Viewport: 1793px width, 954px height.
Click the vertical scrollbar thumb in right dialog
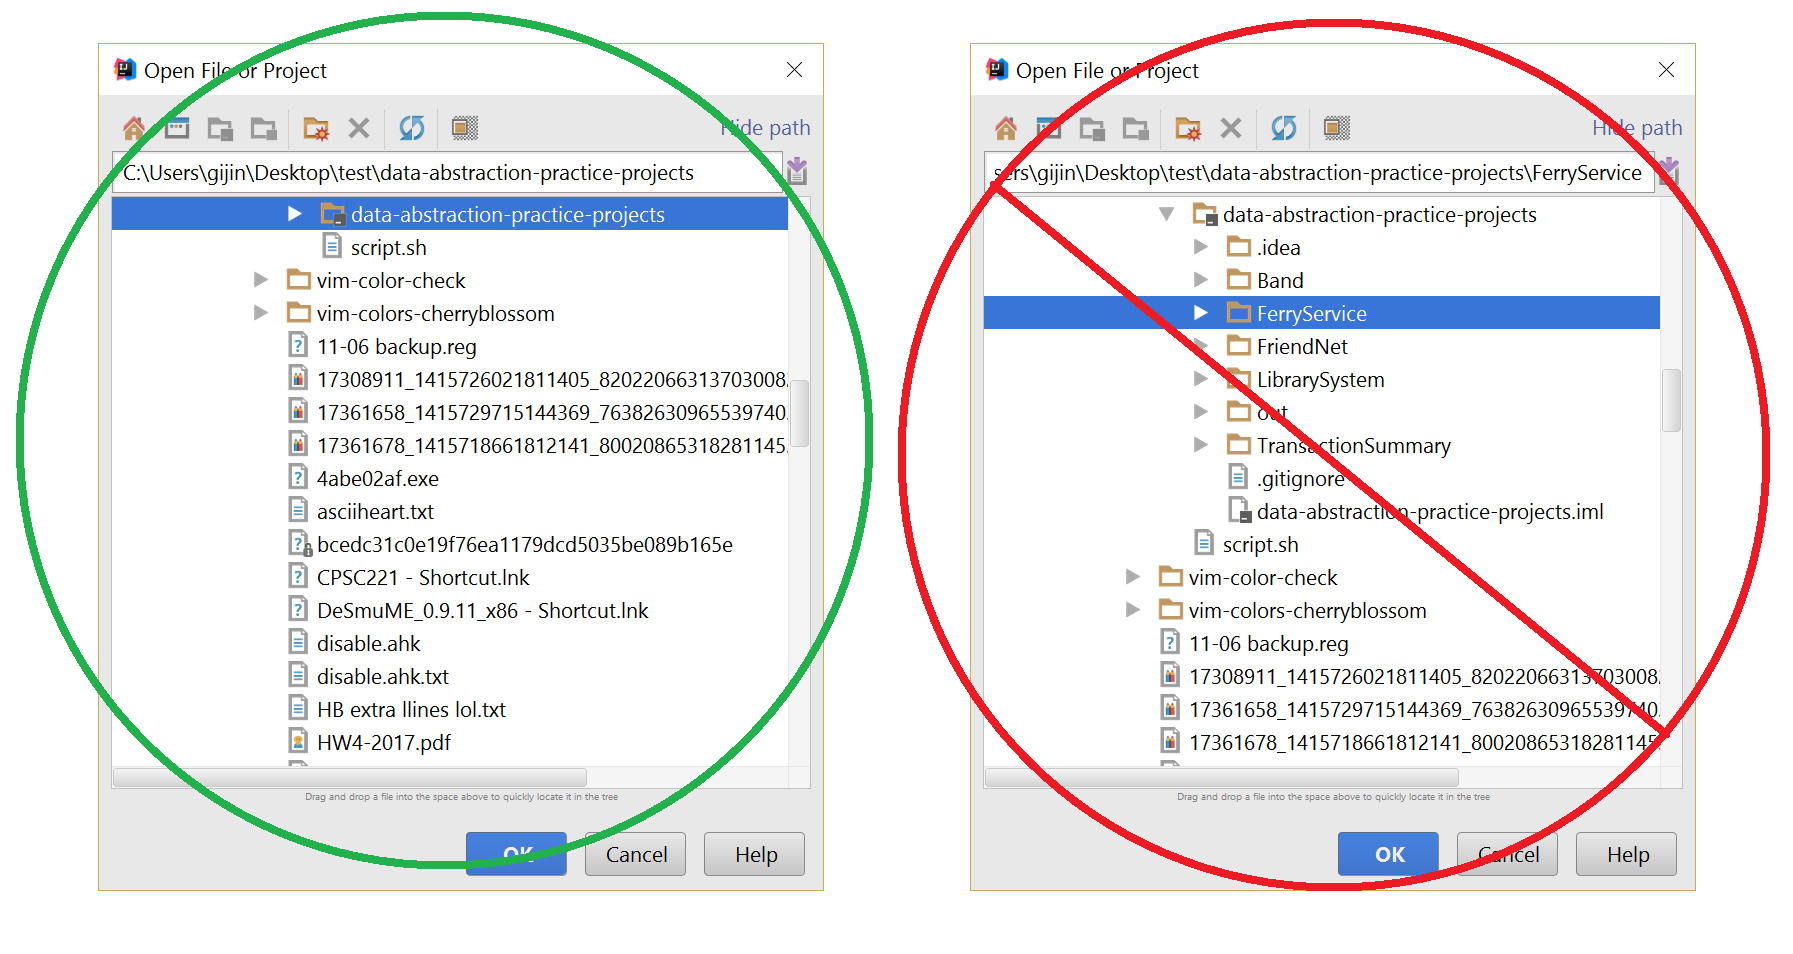coord(1670,400)
